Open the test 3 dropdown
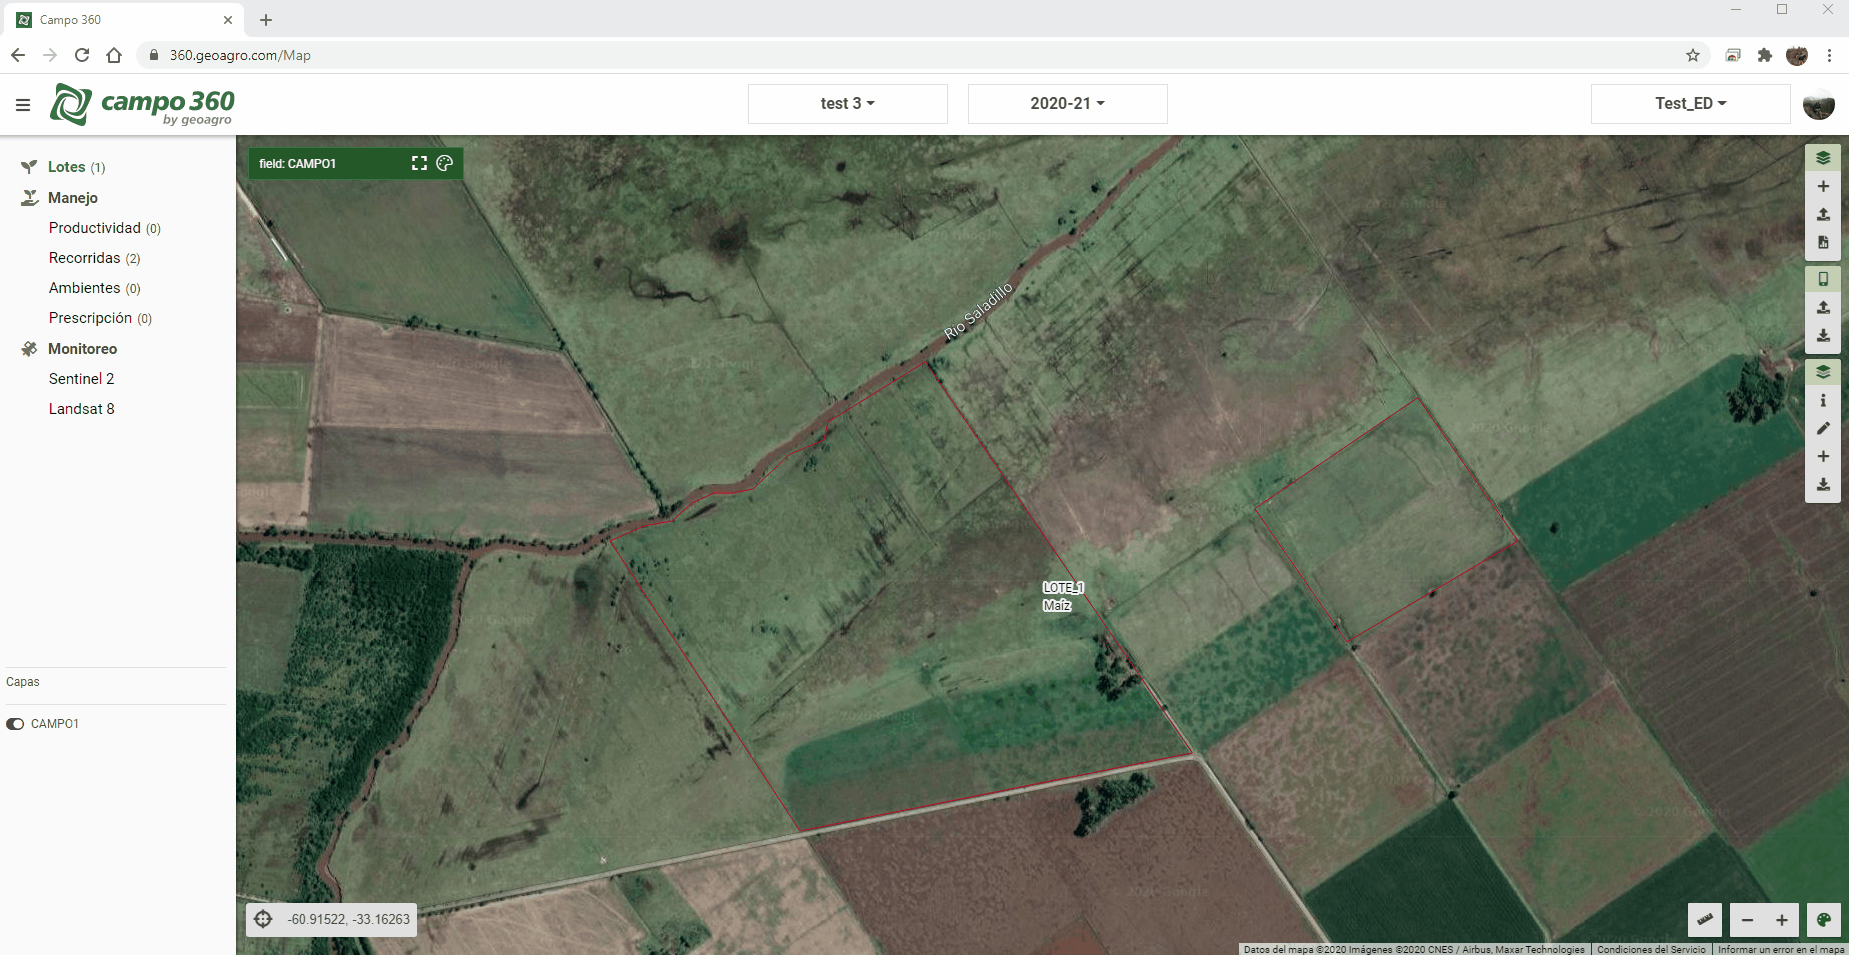Screen dimensions: 1849x955 tap(848, 104)
